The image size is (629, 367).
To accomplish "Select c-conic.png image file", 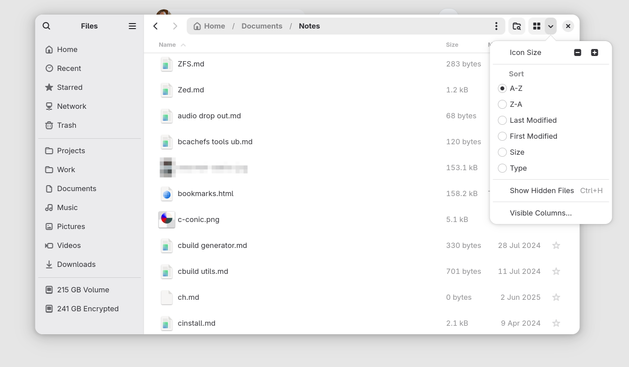I will pyautogui.click(x=199, y=220).
